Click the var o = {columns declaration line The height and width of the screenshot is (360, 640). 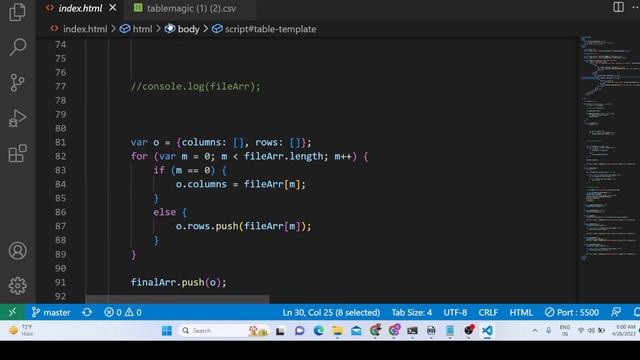pyautogui.click(x=221, y=142)
